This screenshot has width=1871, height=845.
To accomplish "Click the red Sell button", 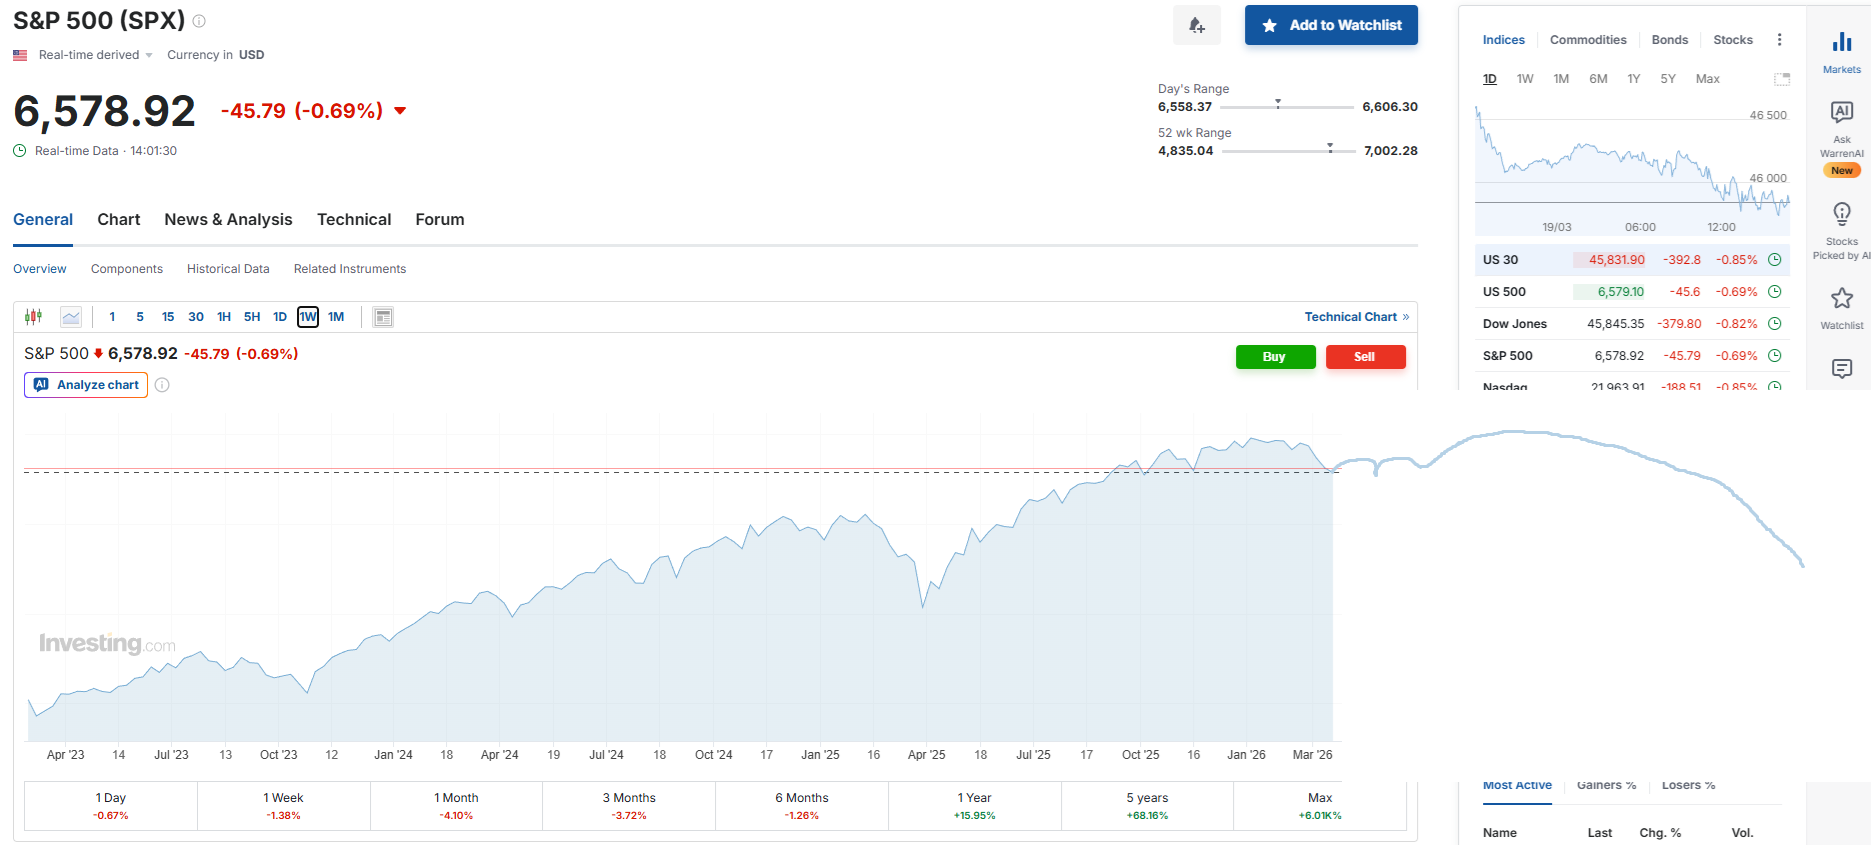I will (1365, 357).
